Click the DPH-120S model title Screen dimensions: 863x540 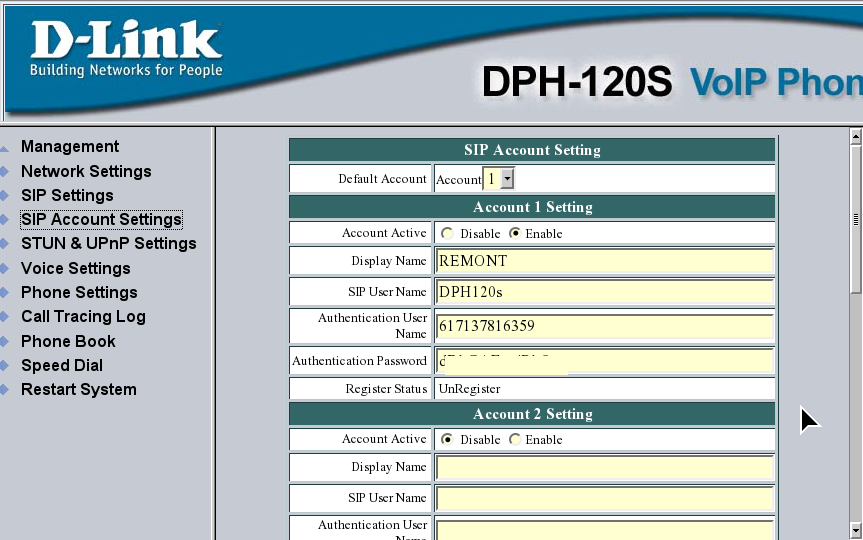(x=577, y=81)
